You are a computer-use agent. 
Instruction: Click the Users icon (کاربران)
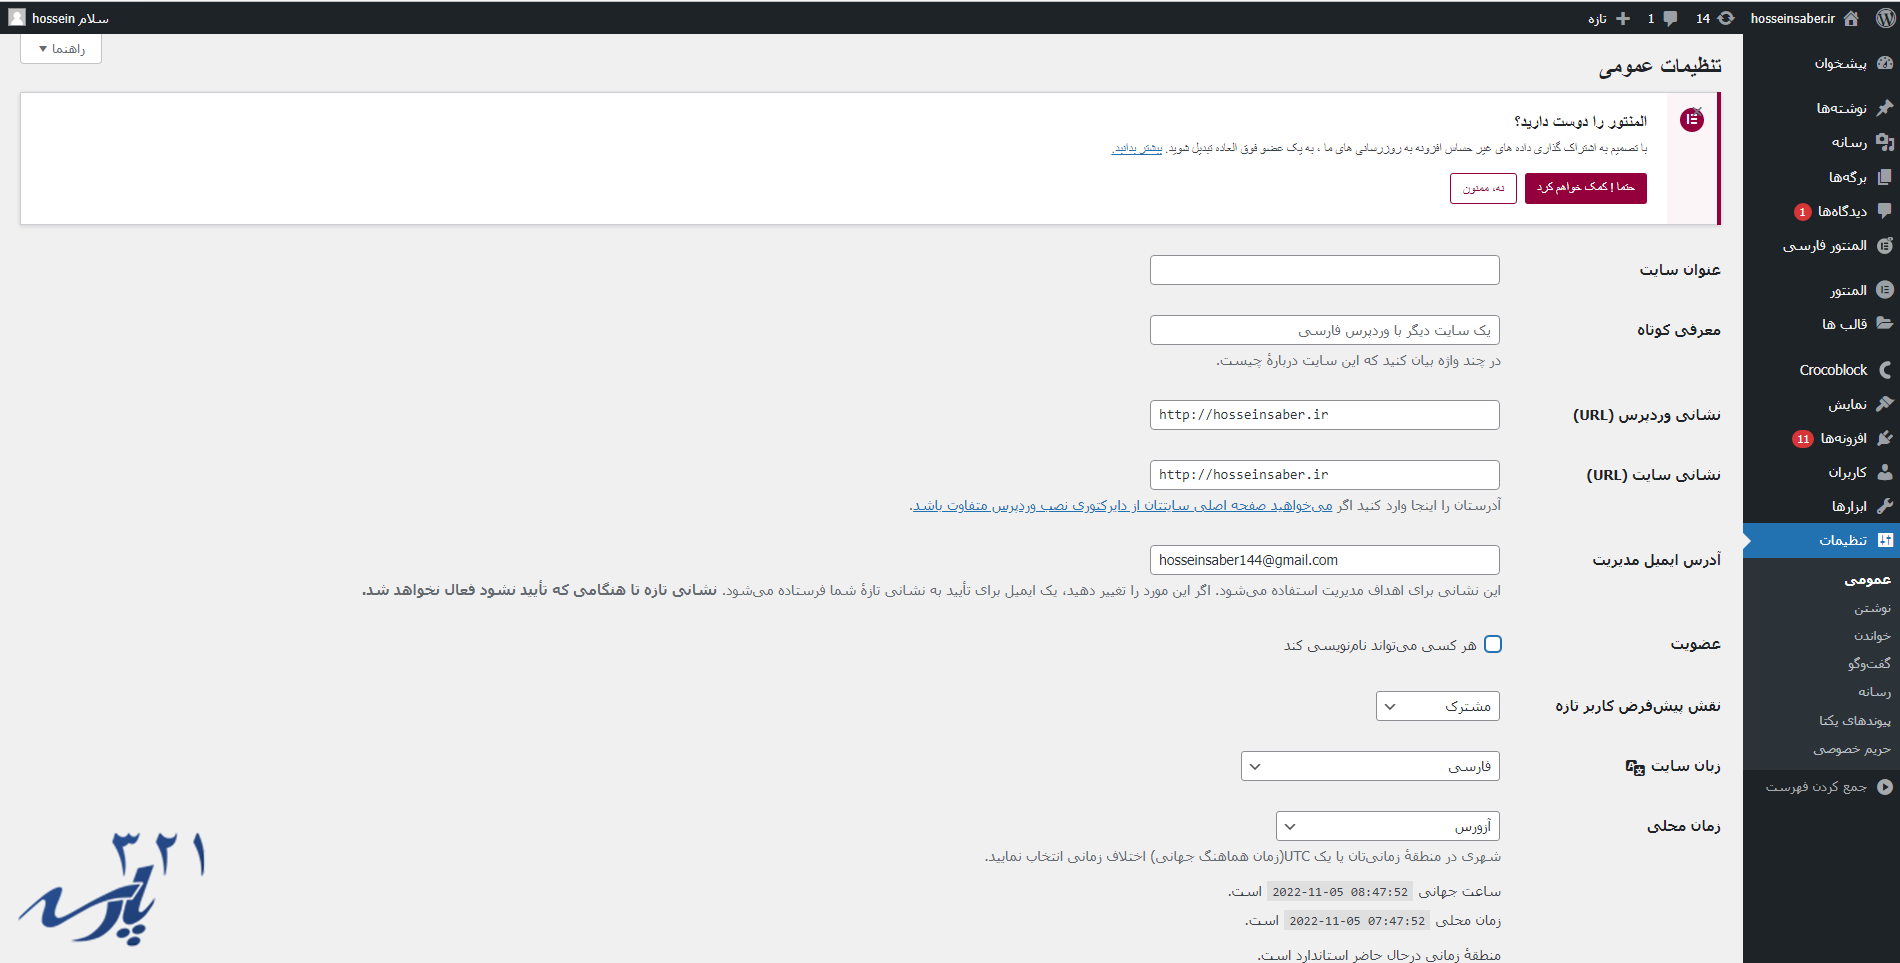pos(1885,472)
